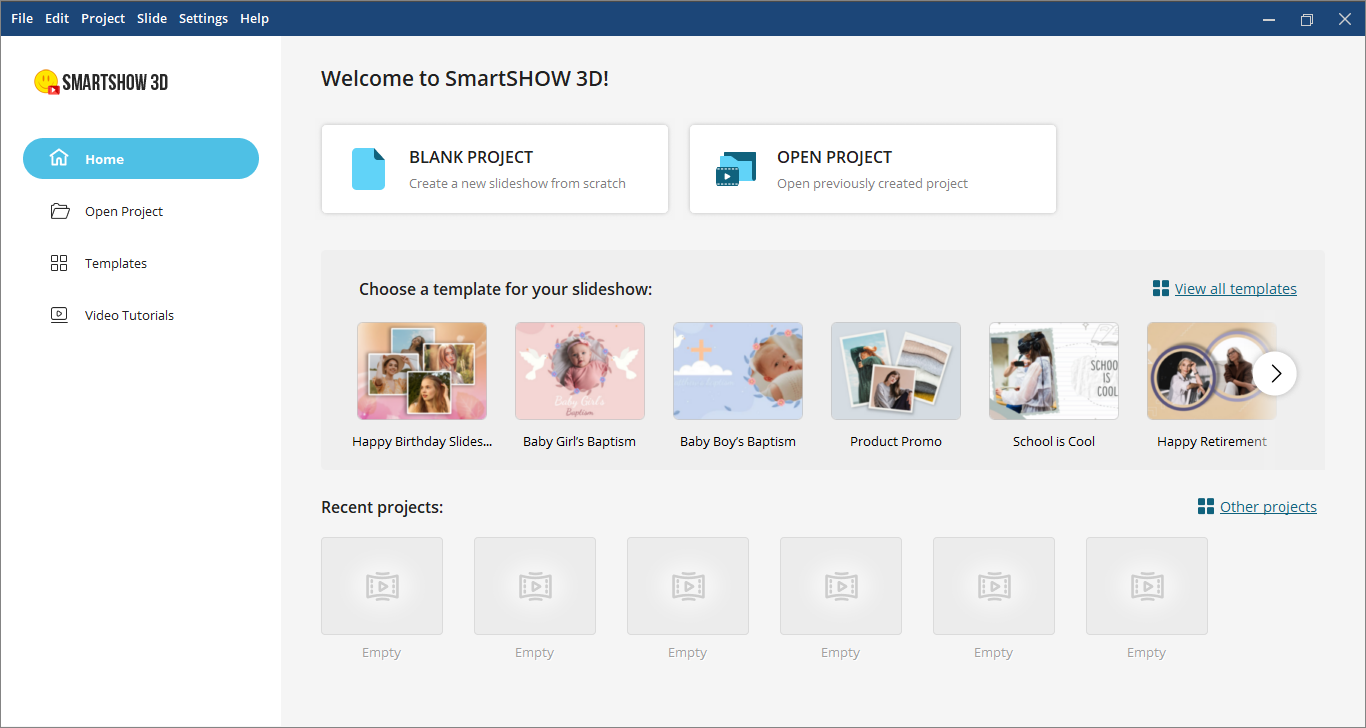Open the Edit menu
Screen dimensions: 1366x728
tap(57, 18)
